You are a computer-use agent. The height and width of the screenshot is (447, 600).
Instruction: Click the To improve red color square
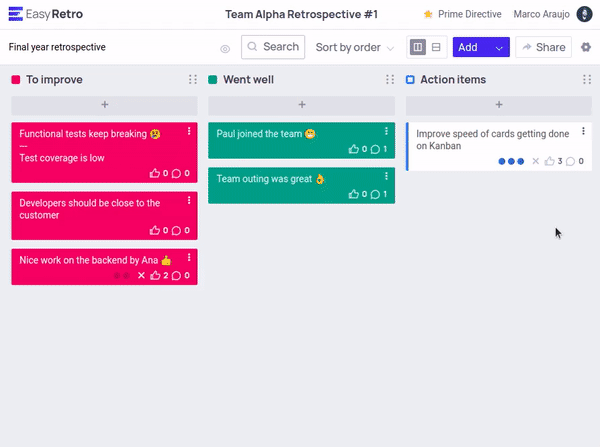16,80
